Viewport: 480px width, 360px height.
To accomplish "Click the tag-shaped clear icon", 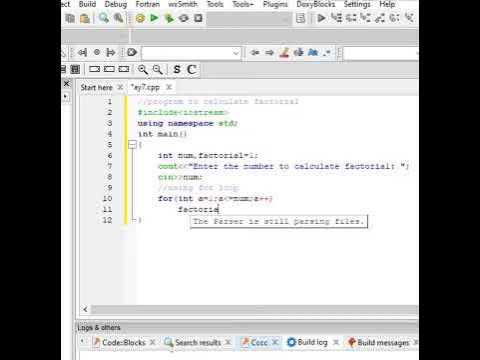I will pos(132,53).
